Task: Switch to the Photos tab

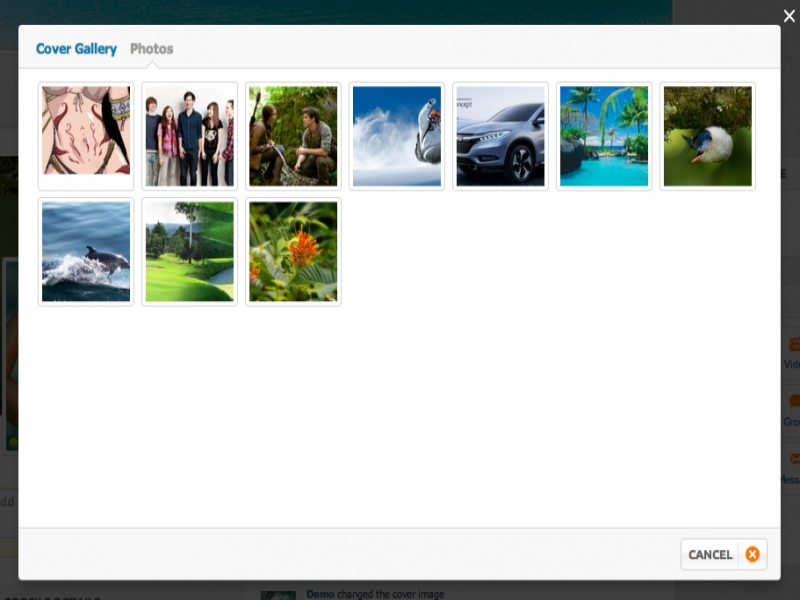Action: pyautogui.click(x=151, y=49)
